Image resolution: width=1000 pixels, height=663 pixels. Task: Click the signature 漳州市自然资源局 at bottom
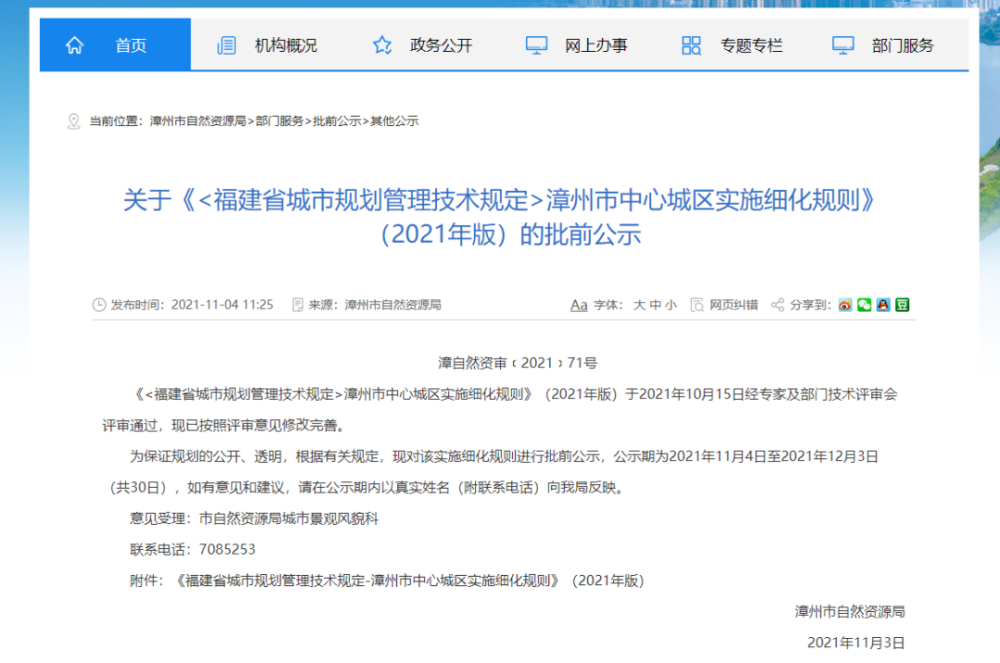849,612
